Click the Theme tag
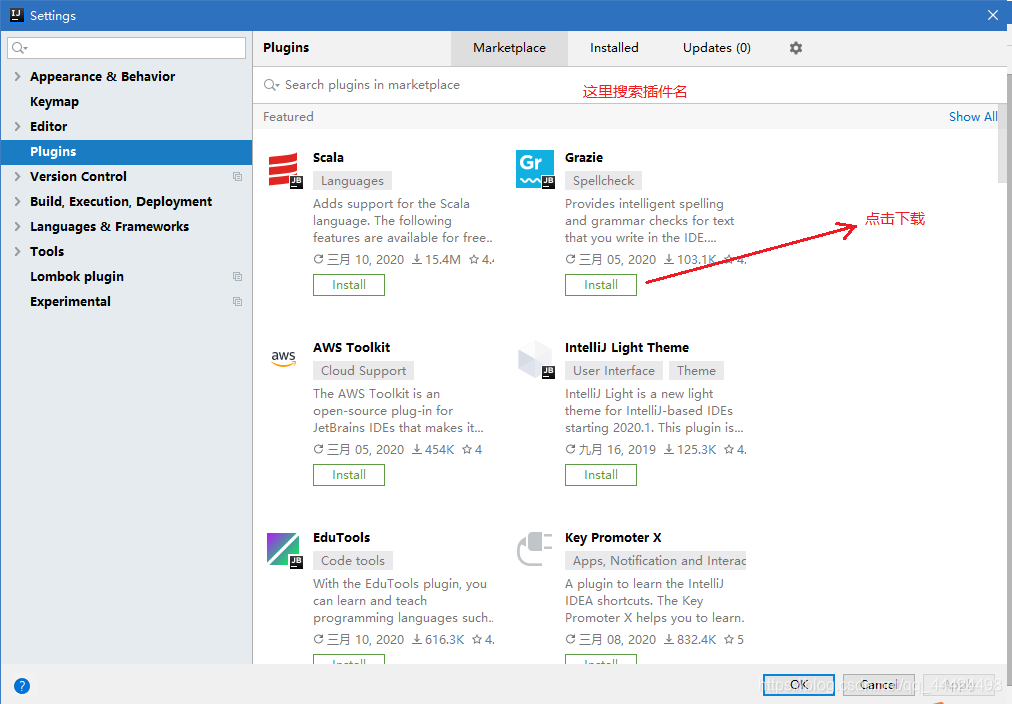The width and height of the screenshot is (1012, 704). coord(696,370)
